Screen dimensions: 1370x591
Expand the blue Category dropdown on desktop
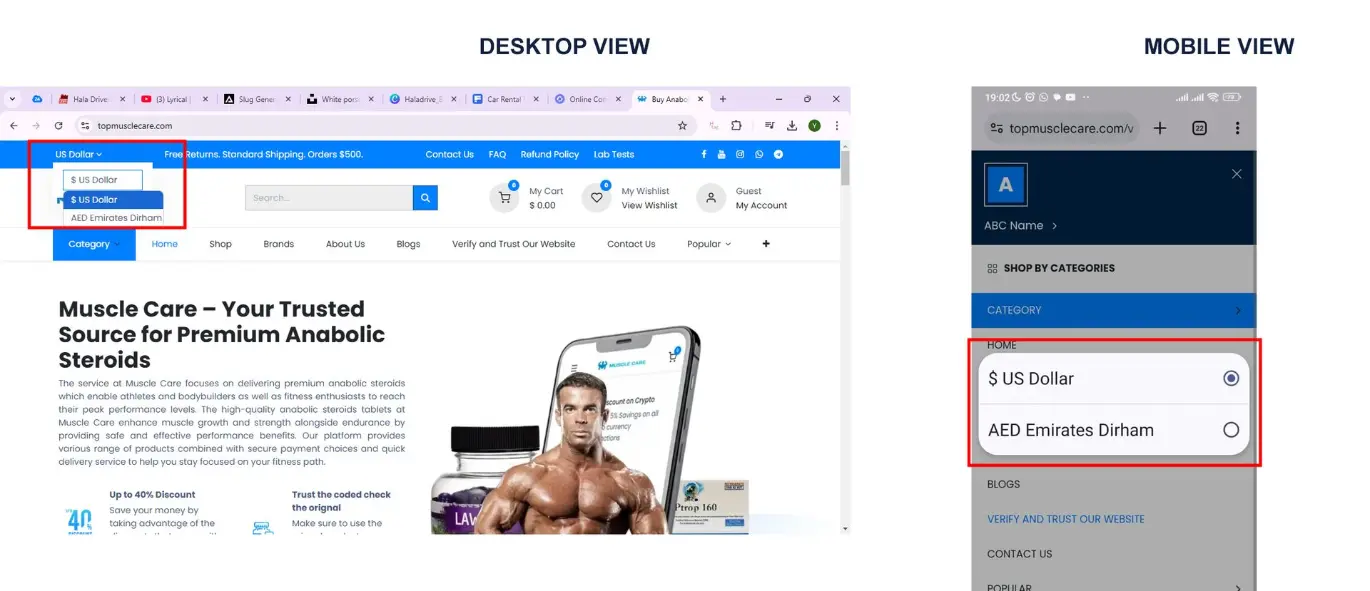(94, 244)
